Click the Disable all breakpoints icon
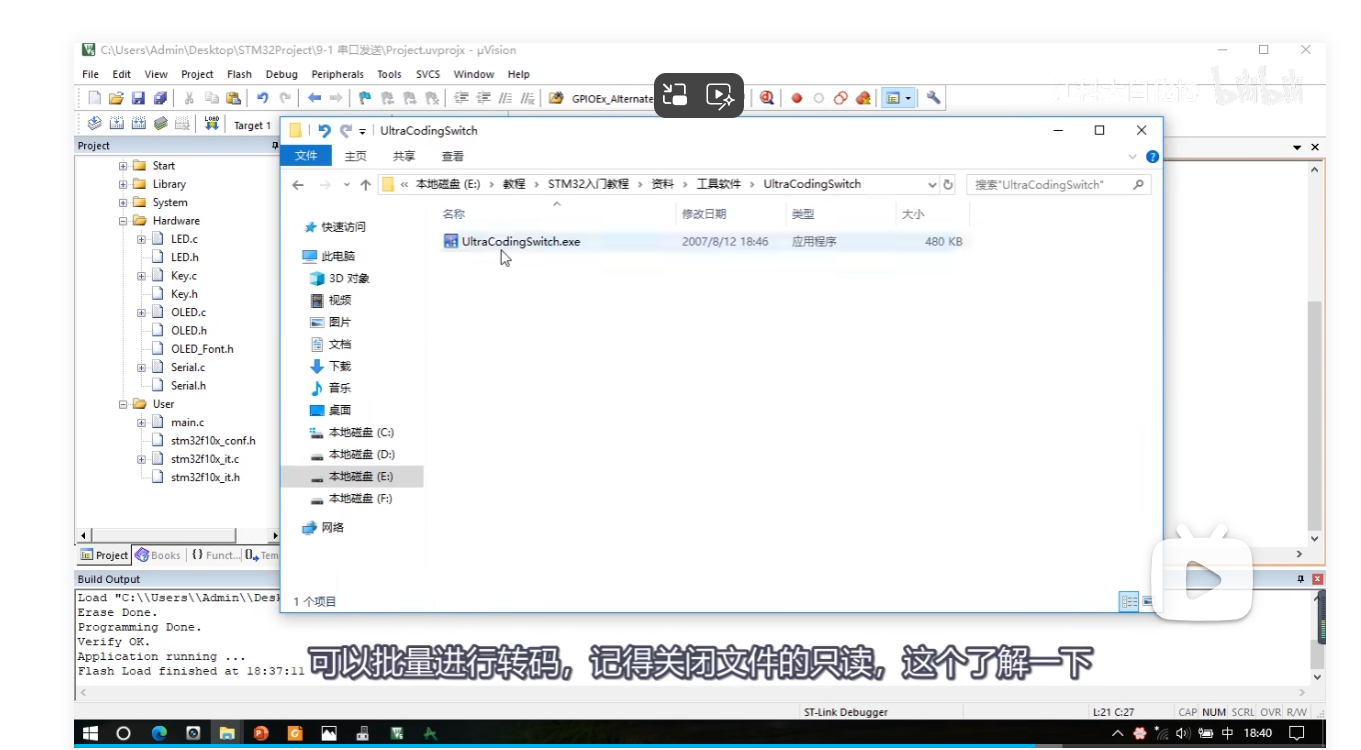This screenshot has height=750, width=1361. coord(841,98)
